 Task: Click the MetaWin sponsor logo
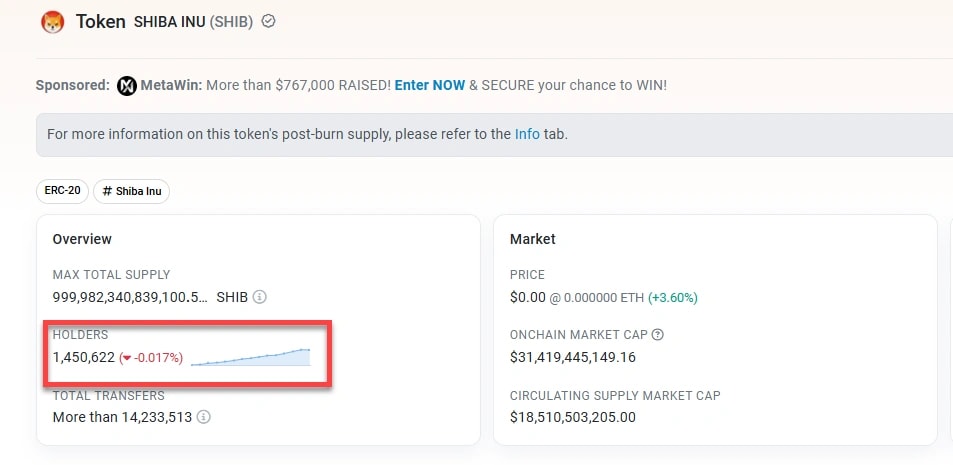pyautogui.click(x=127, y=85)
